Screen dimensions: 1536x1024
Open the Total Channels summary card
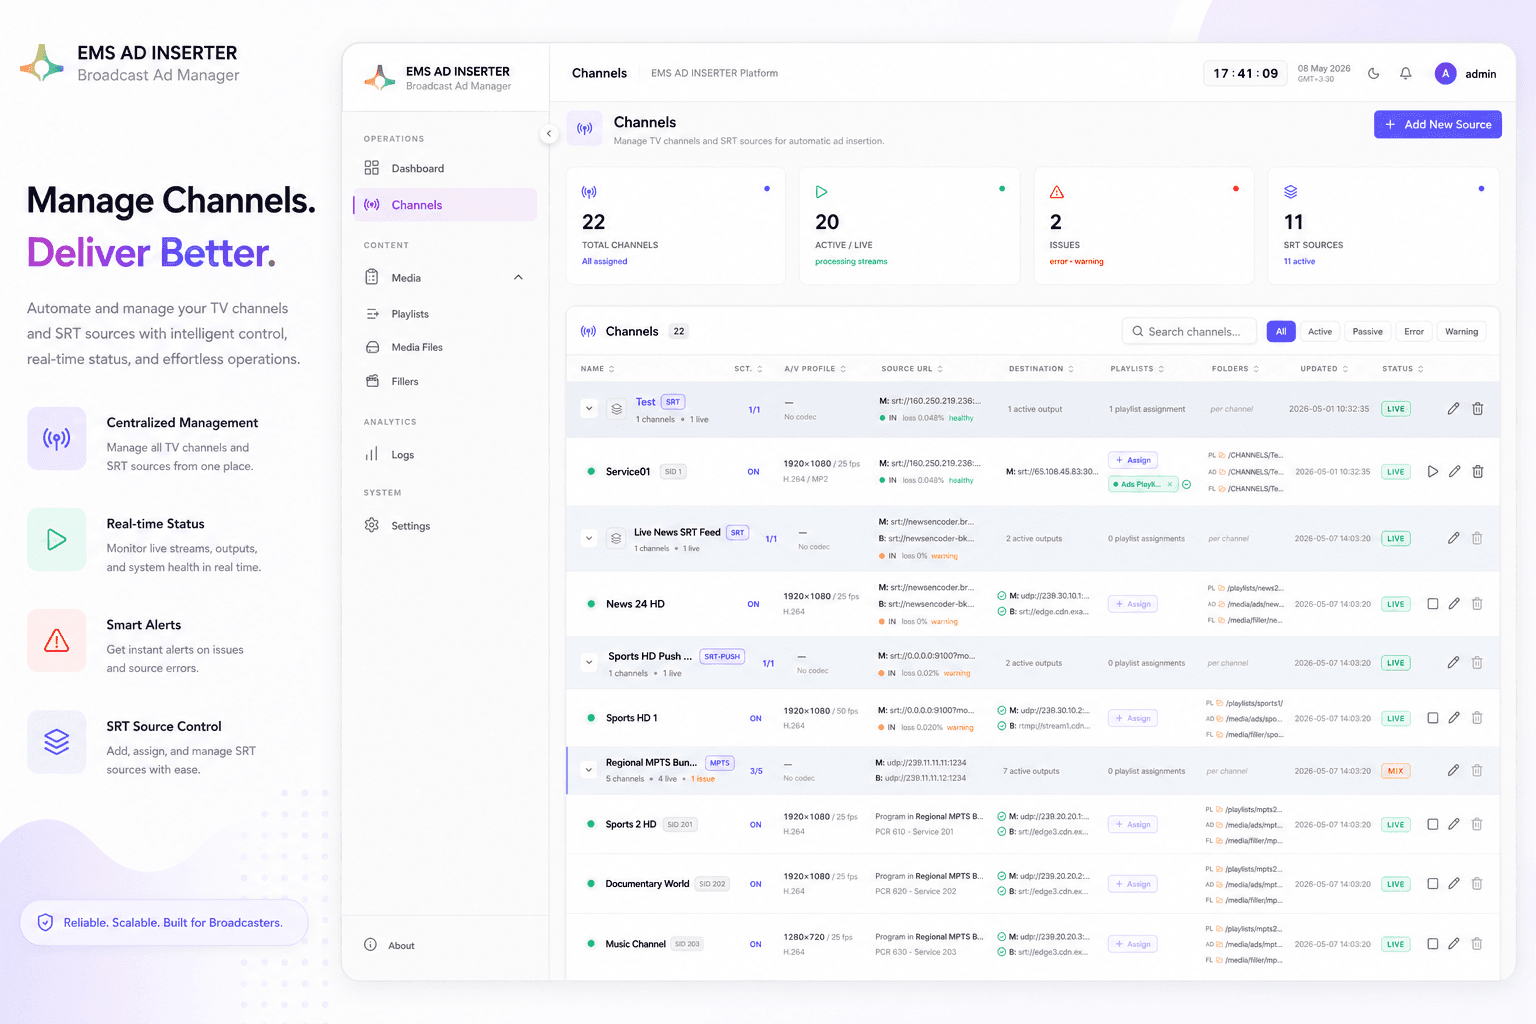(675, 226)
